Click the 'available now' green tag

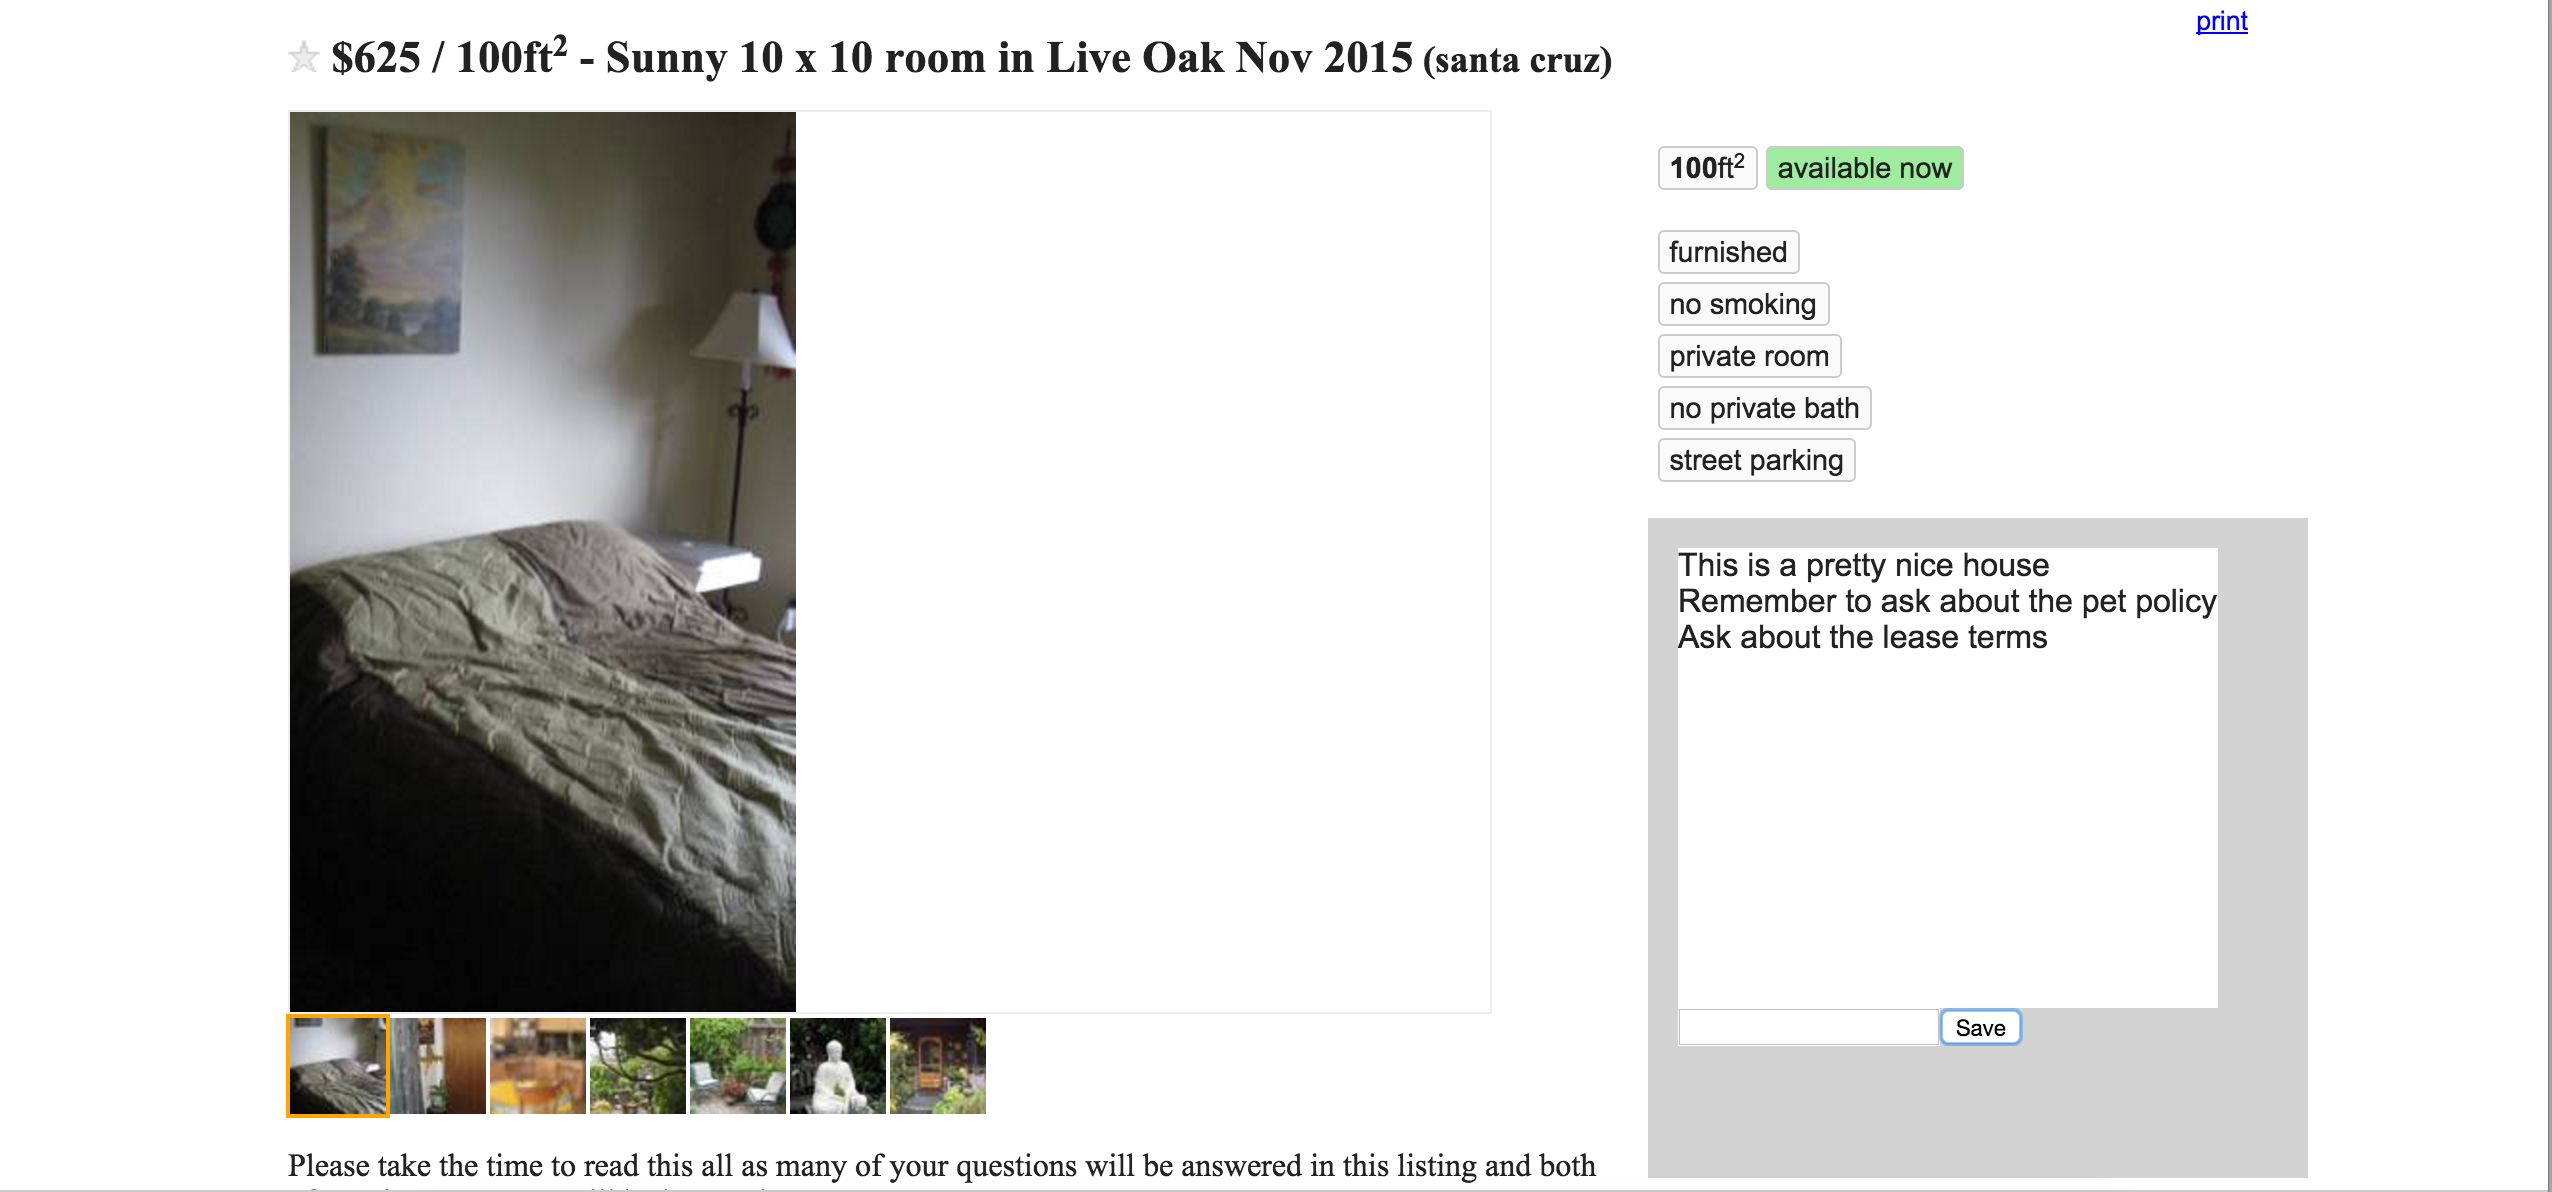click(x=1864, y=168)
